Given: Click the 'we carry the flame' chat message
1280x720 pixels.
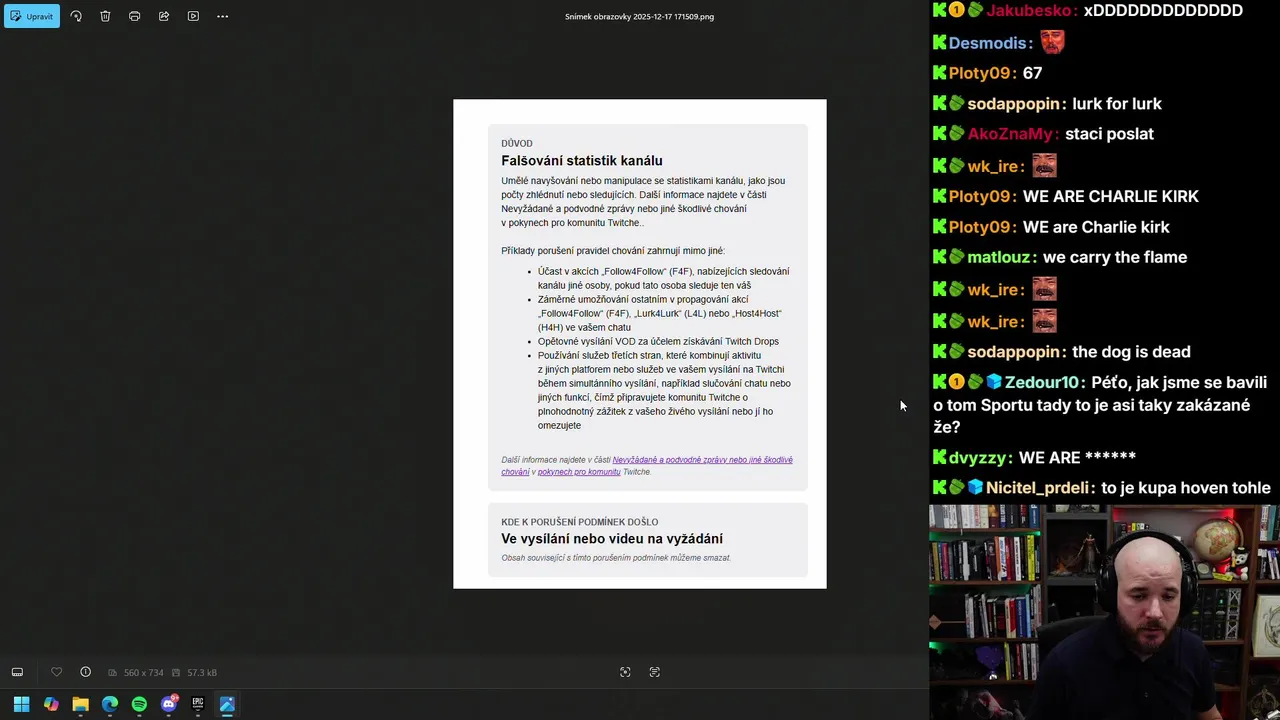Looking at the screenshot, I should (1114, 257).
